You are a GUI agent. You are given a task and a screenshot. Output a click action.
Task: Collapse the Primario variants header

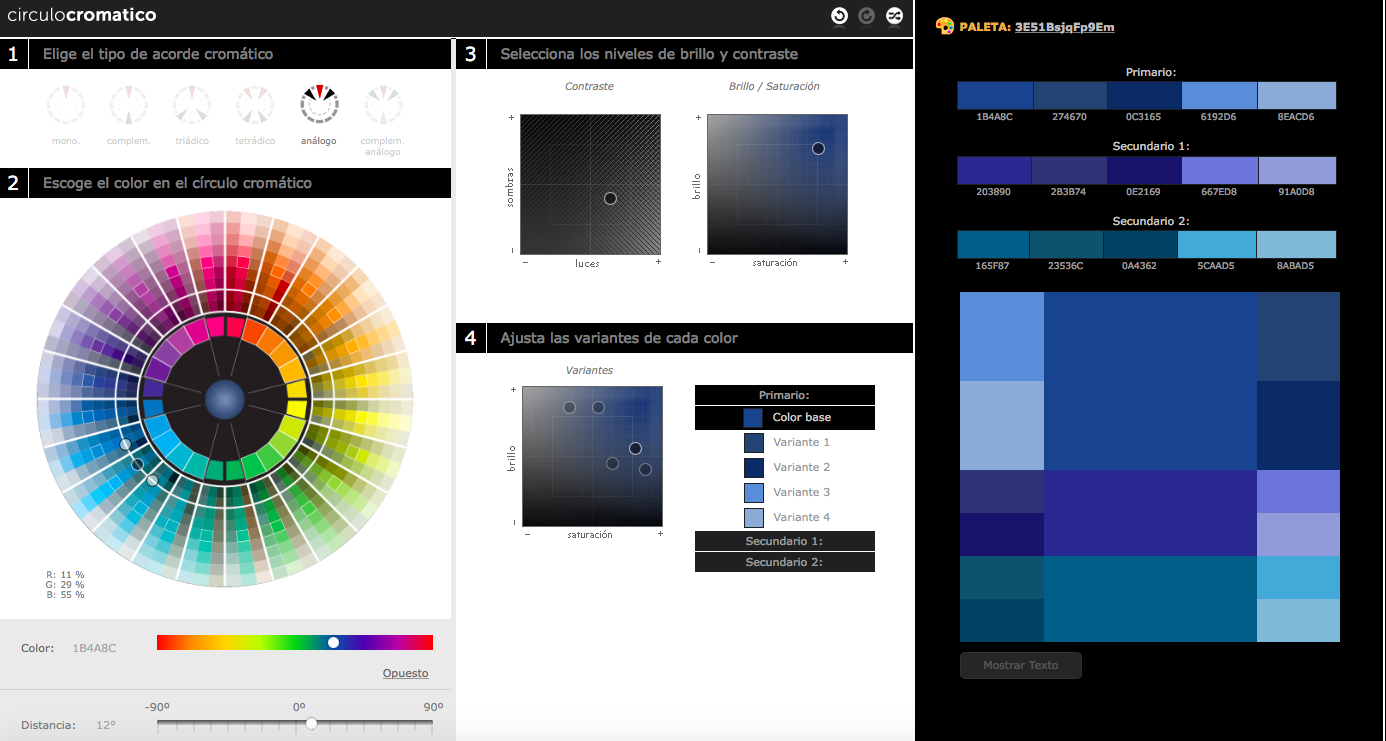785,395
